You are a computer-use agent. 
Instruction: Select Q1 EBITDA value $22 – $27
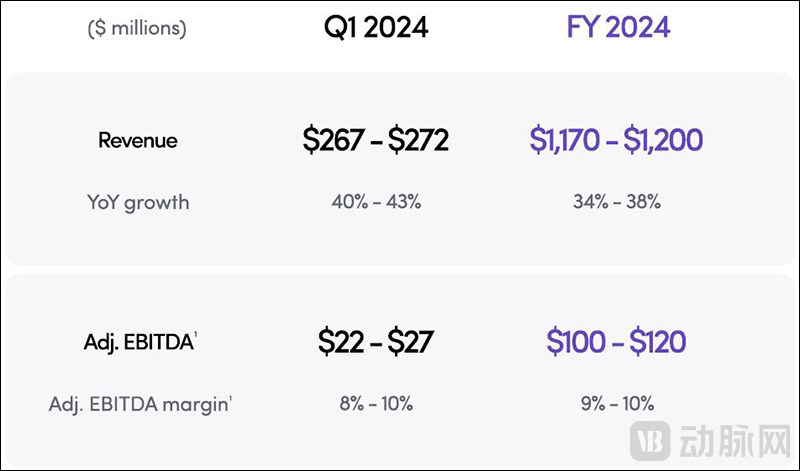[375, 342]
